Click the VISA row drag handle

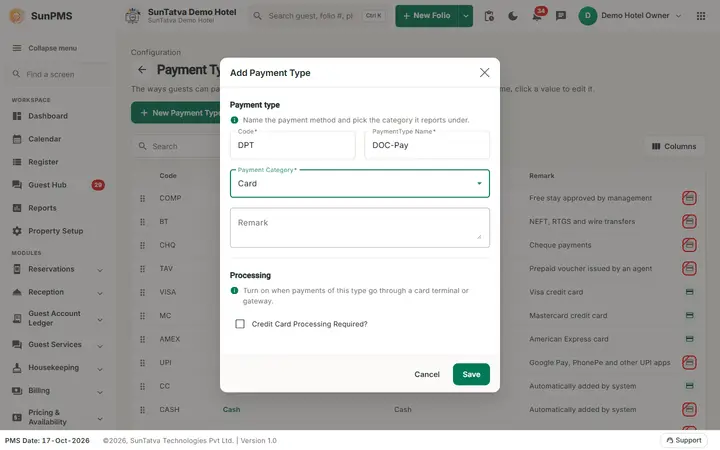click(142, 292)
